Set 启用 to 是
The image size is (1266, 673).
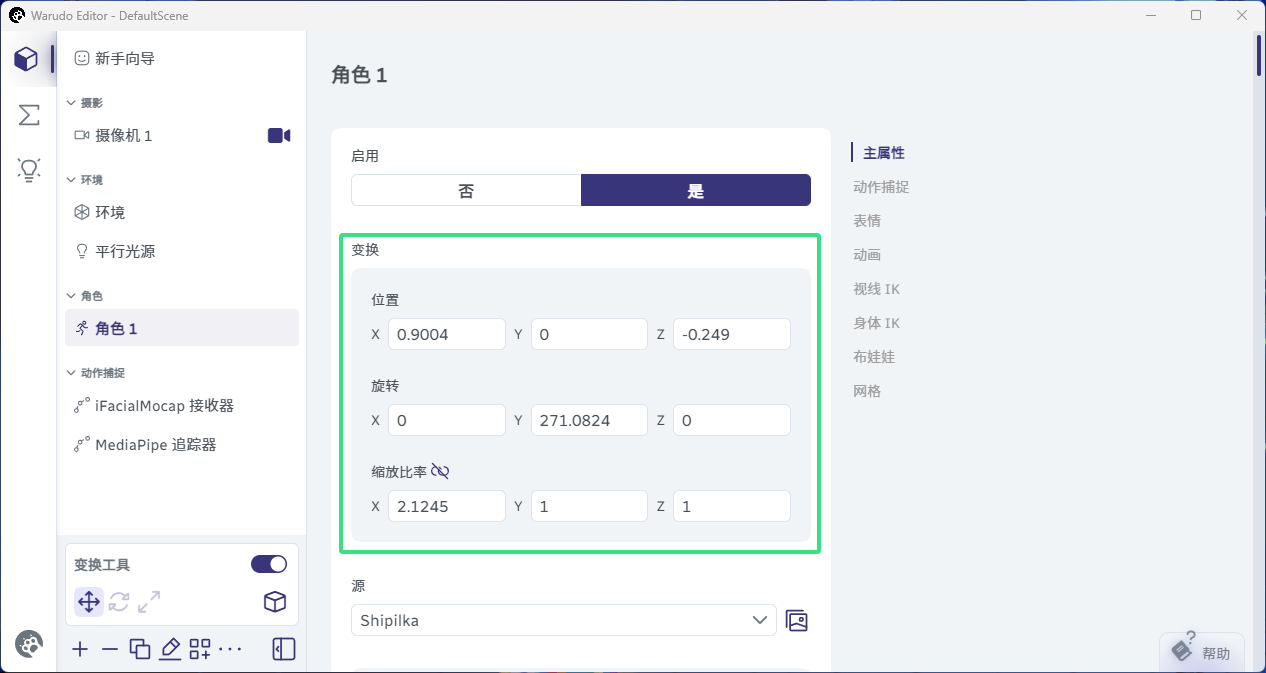coord(696,191)
